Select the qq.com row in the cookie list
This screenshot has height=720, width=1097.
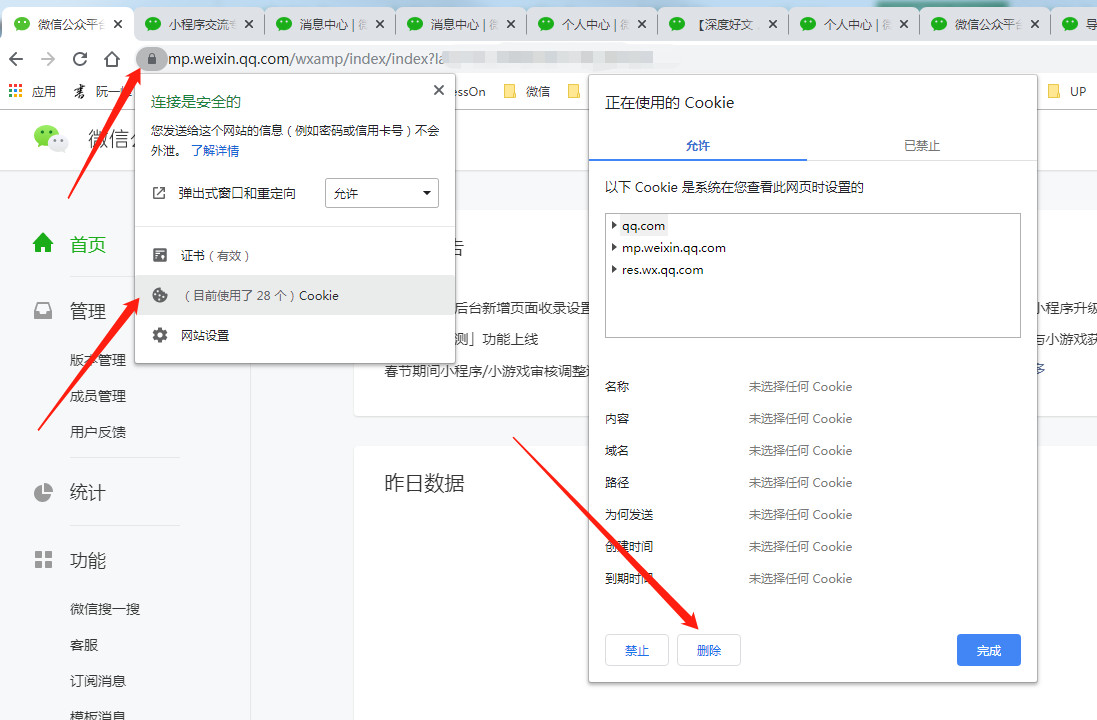(x=643, y=225)
